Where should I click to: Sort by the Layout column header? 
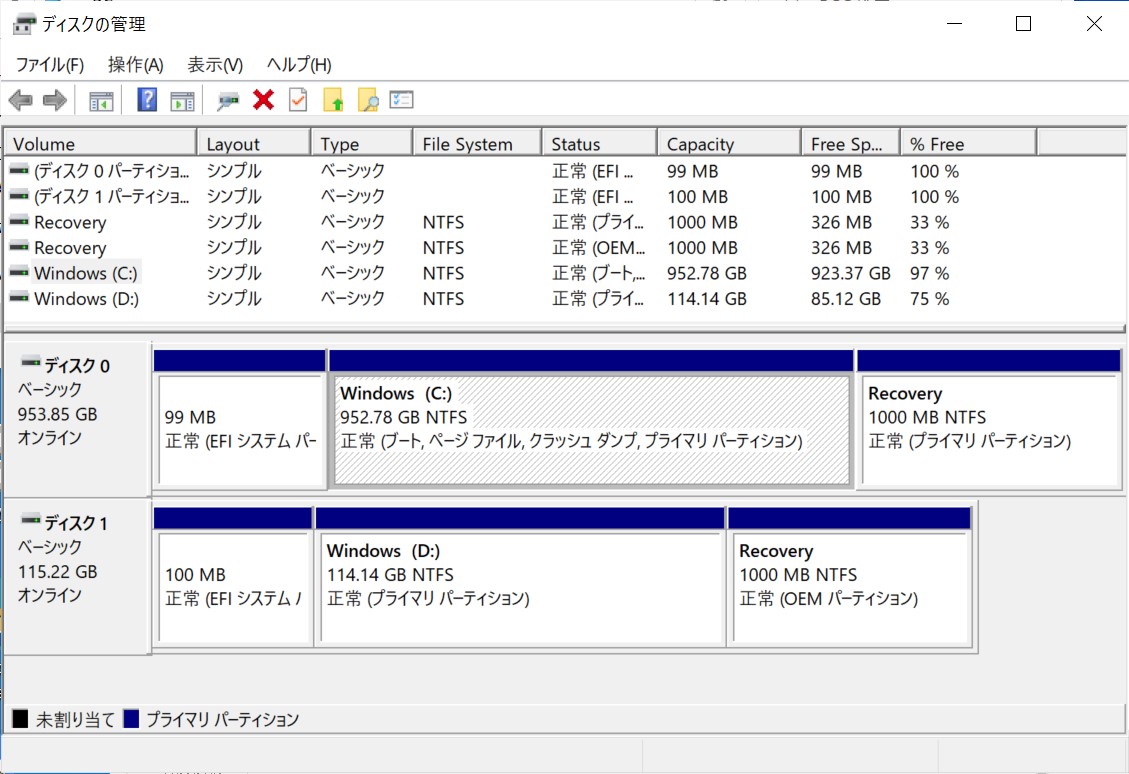[254, 144]
